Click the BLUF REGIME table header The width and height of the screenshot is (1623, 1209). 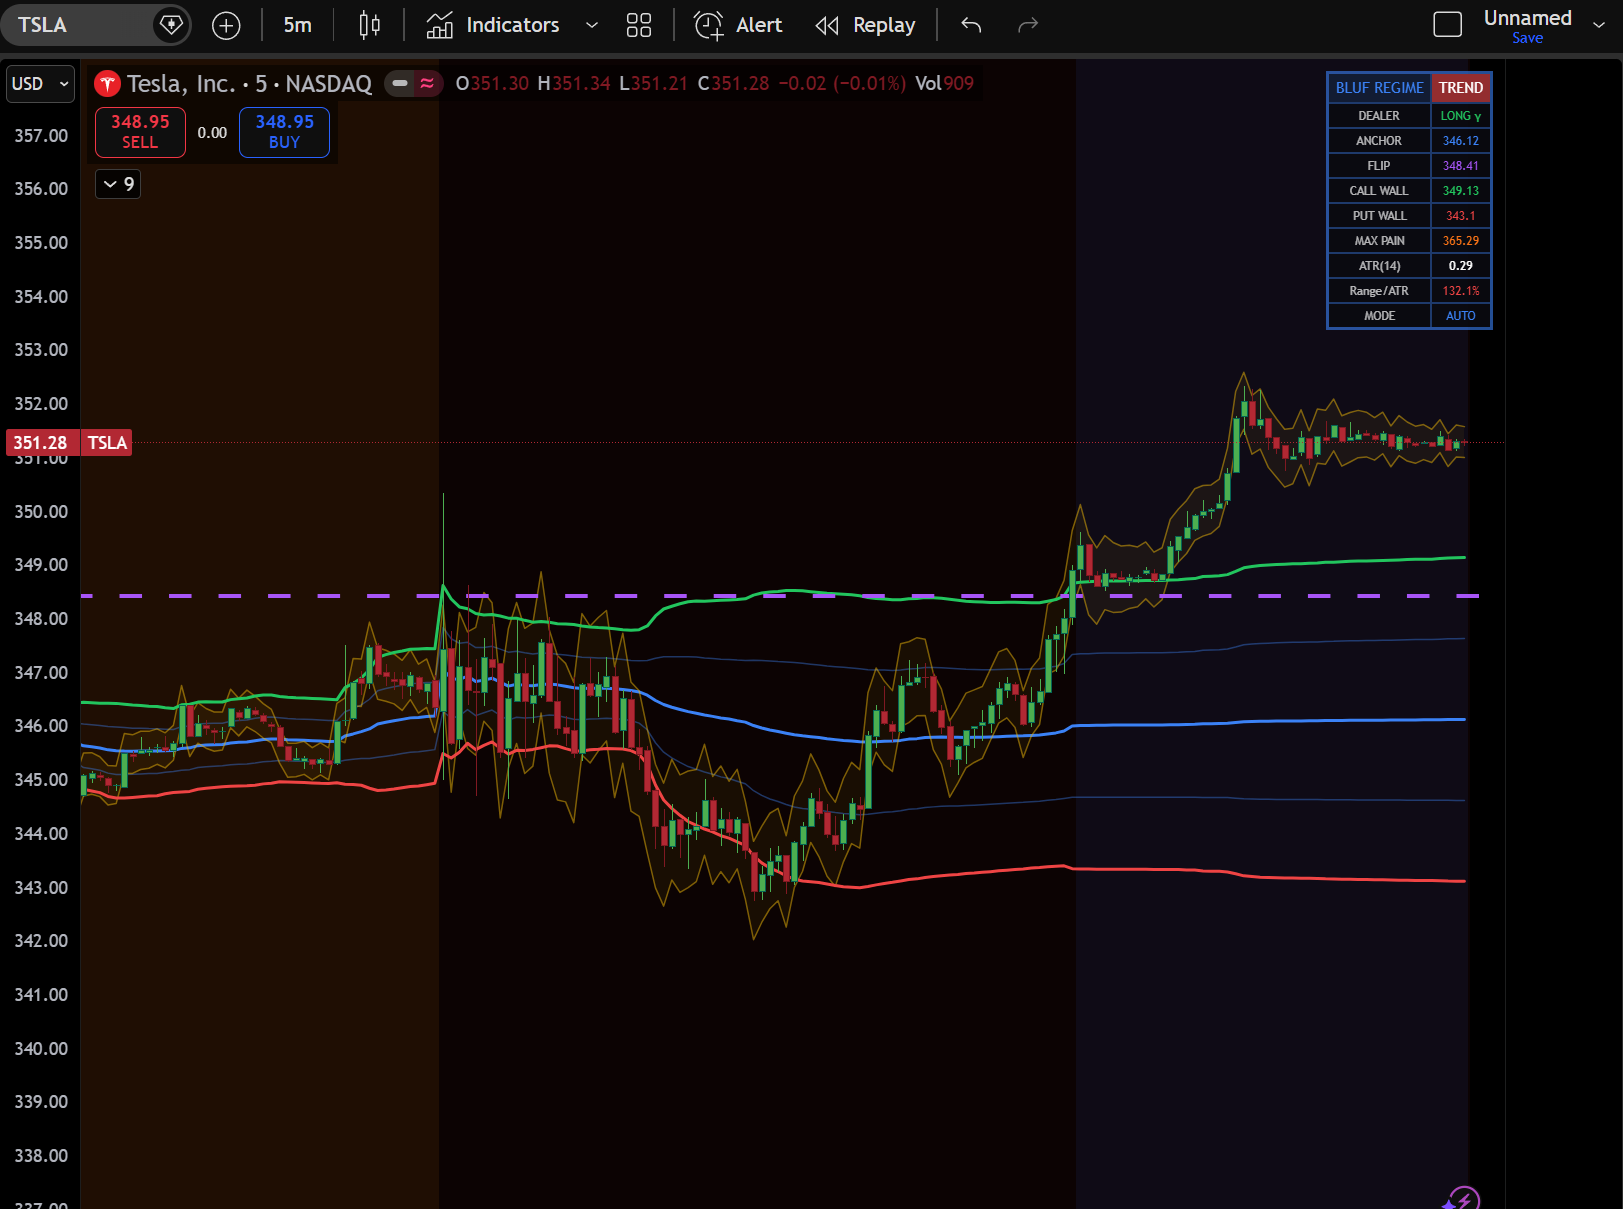coord(1379,88)
